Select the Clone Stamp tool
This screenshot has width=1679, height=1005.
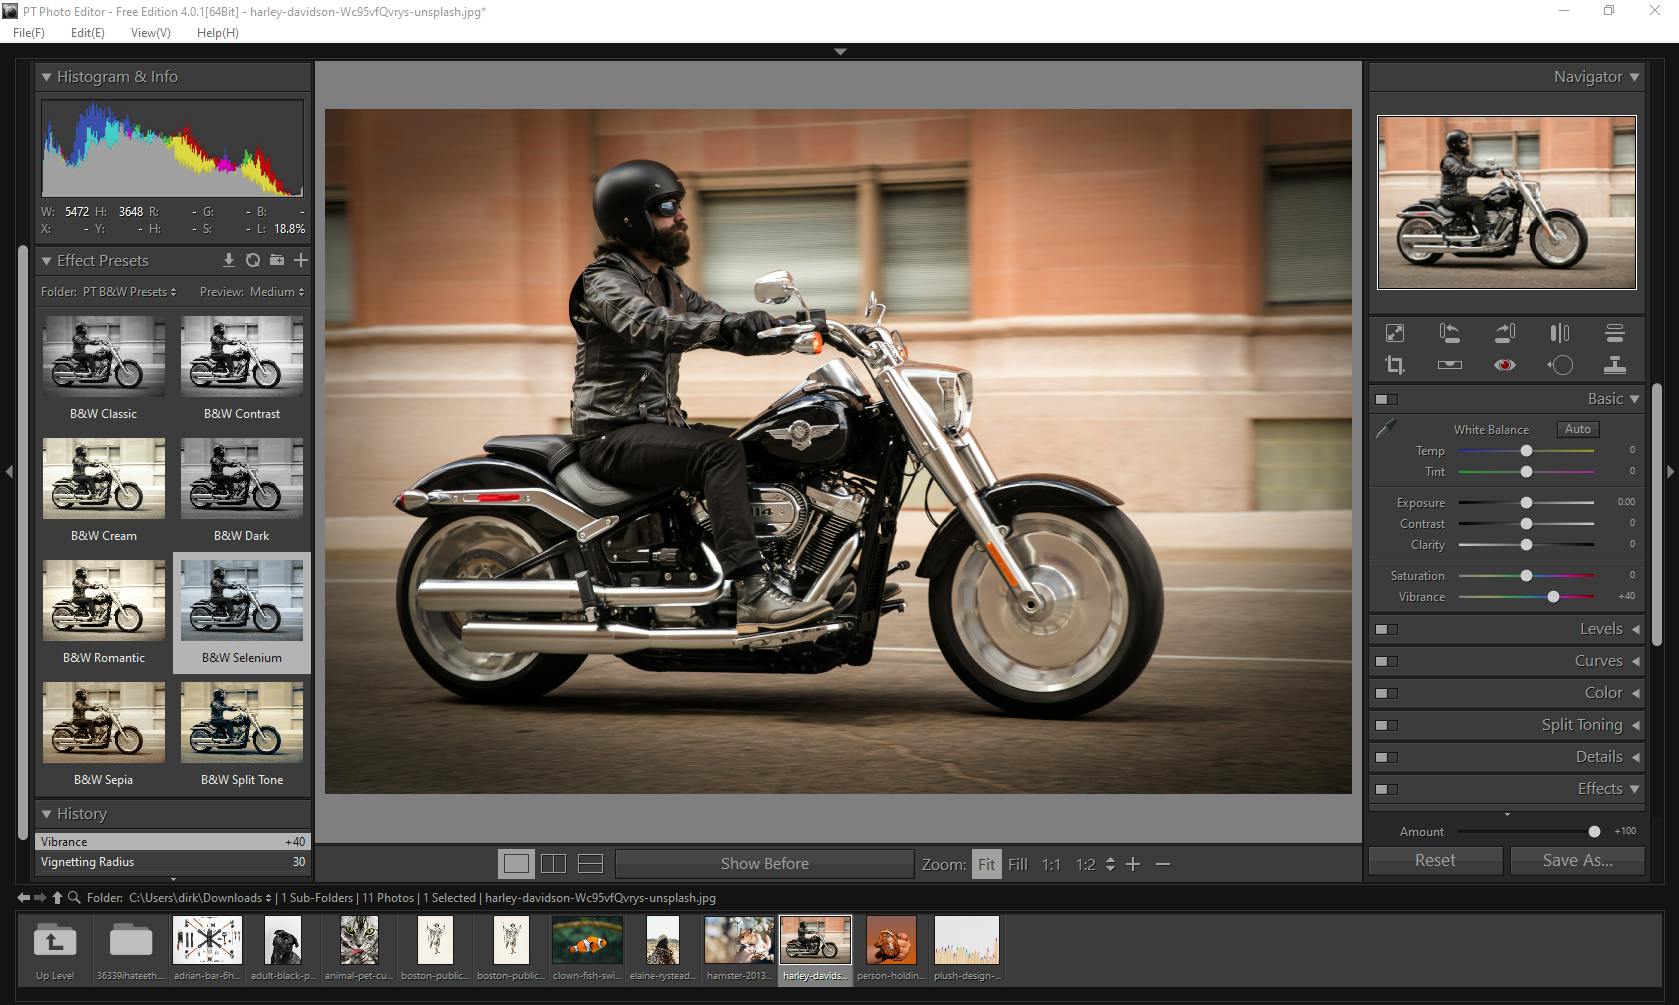(x=1614, y=365)
